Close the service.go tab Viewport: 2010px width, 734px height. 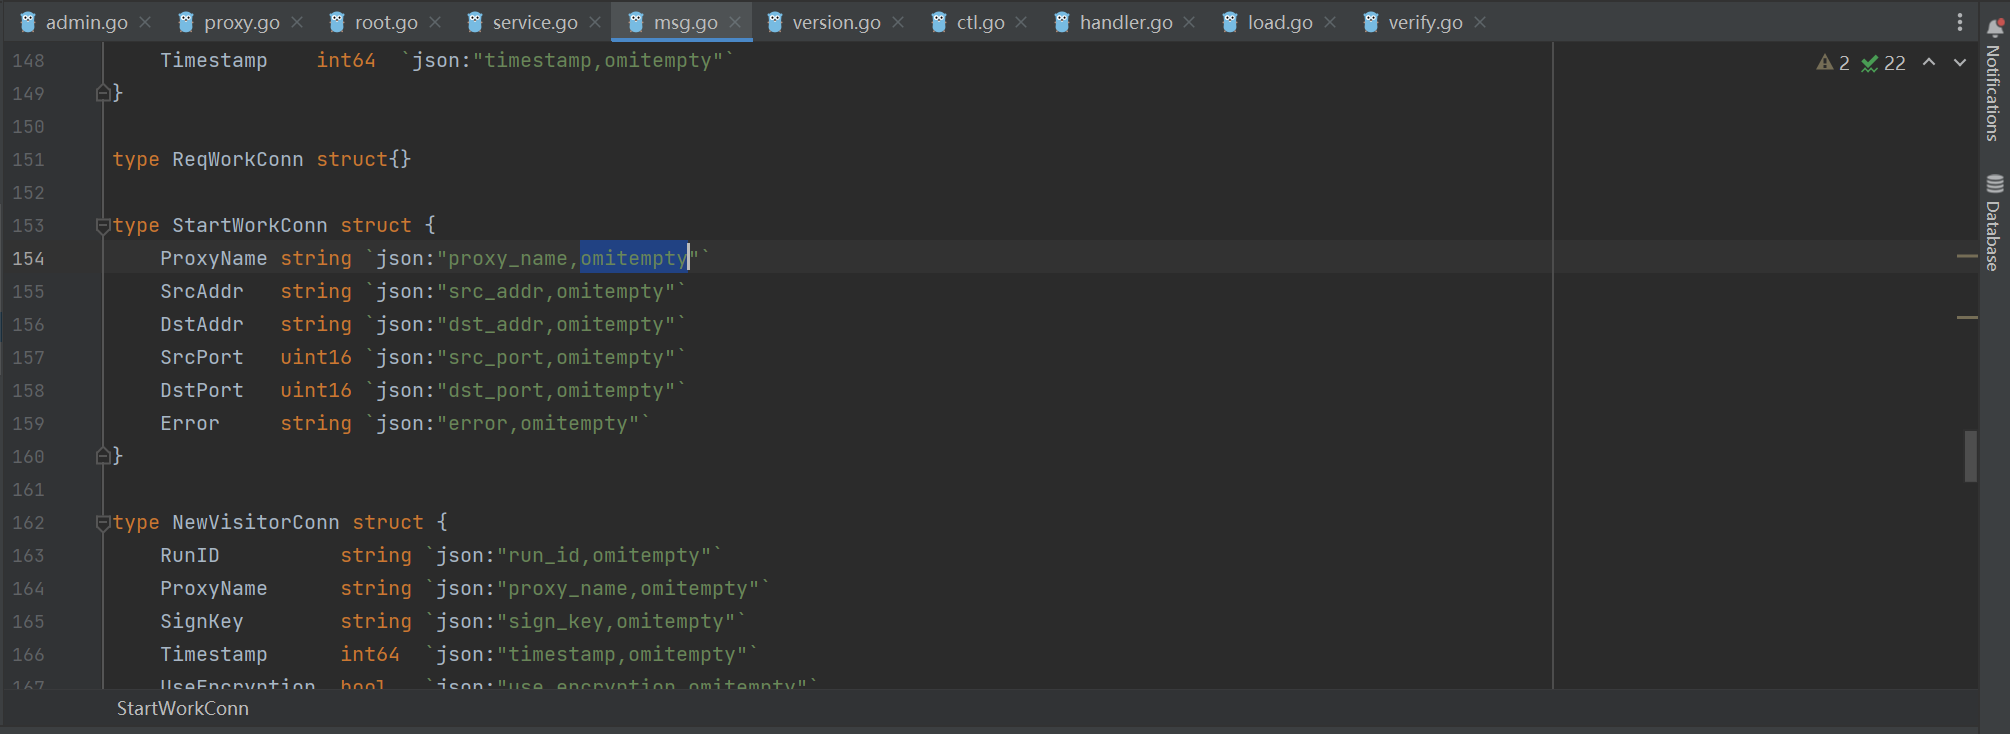tap(595, 22)
